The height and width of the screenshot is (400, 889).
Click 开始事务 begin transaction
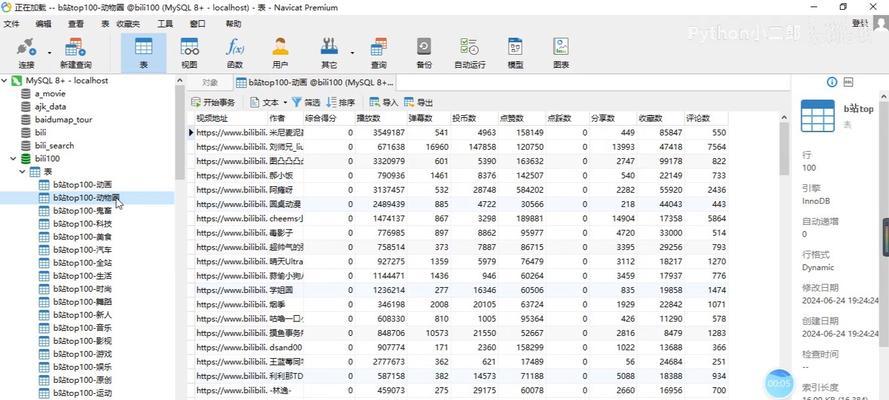213,103
